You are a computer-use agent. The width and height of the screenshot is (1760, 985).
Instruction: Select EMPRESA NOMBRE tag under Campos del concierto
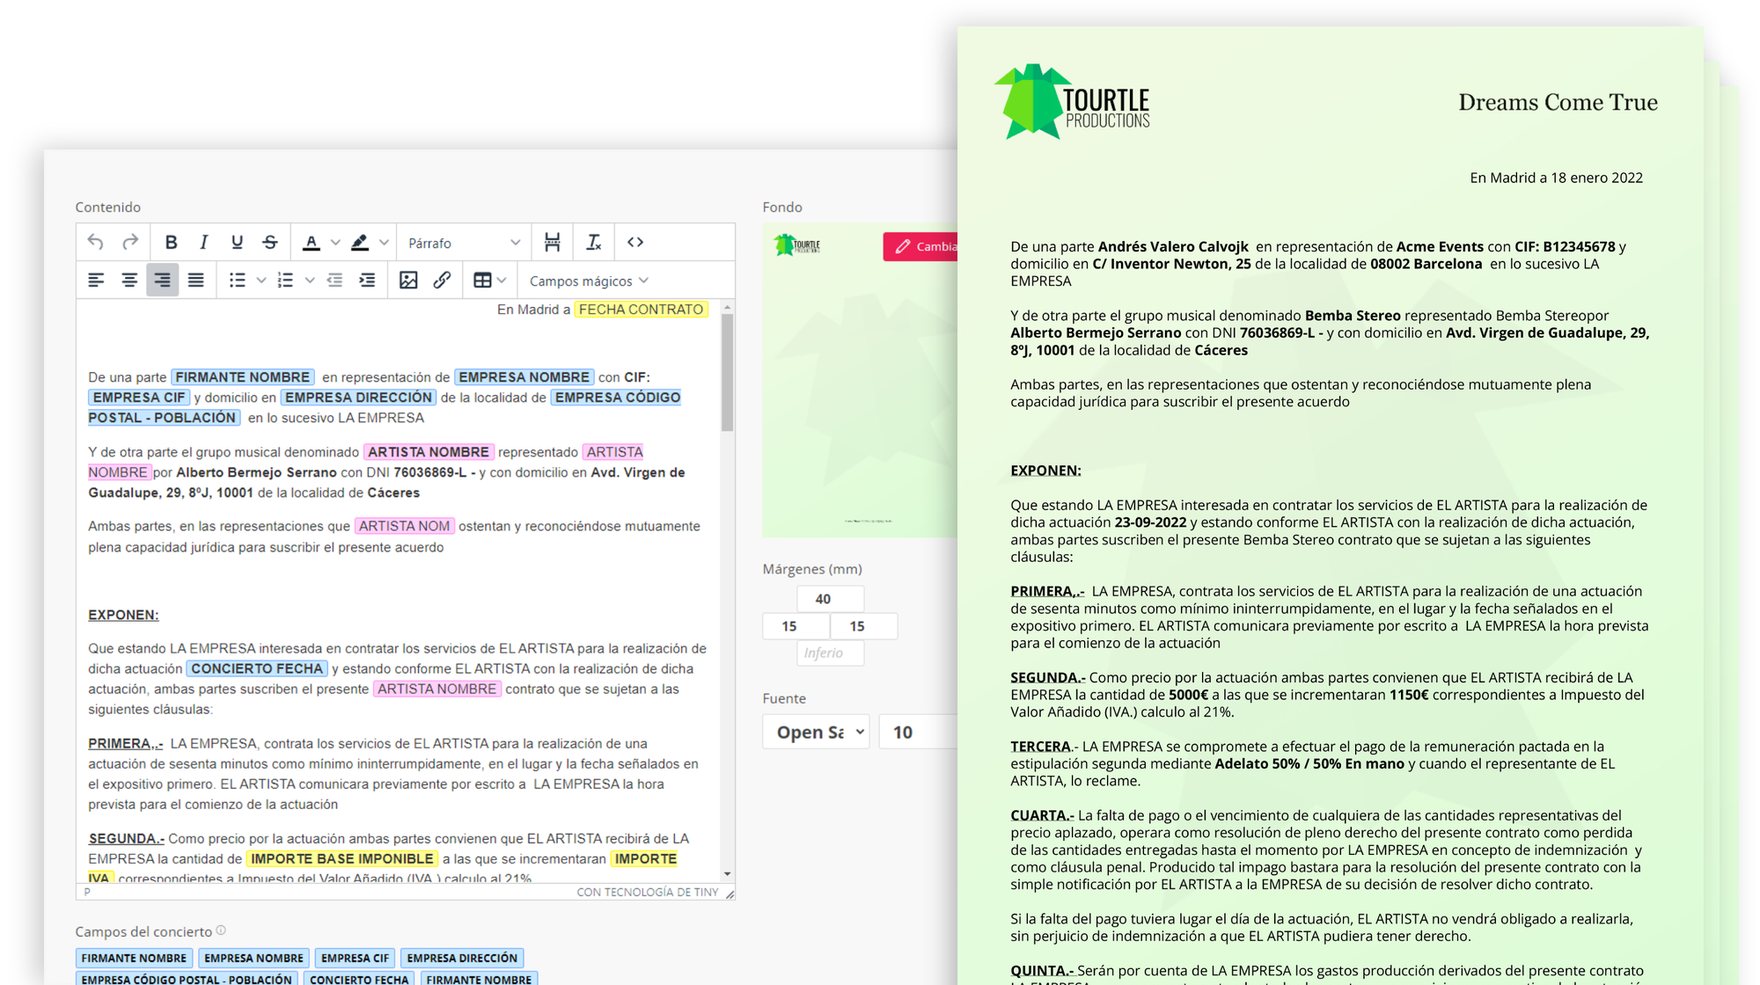[x=254, y=958]
